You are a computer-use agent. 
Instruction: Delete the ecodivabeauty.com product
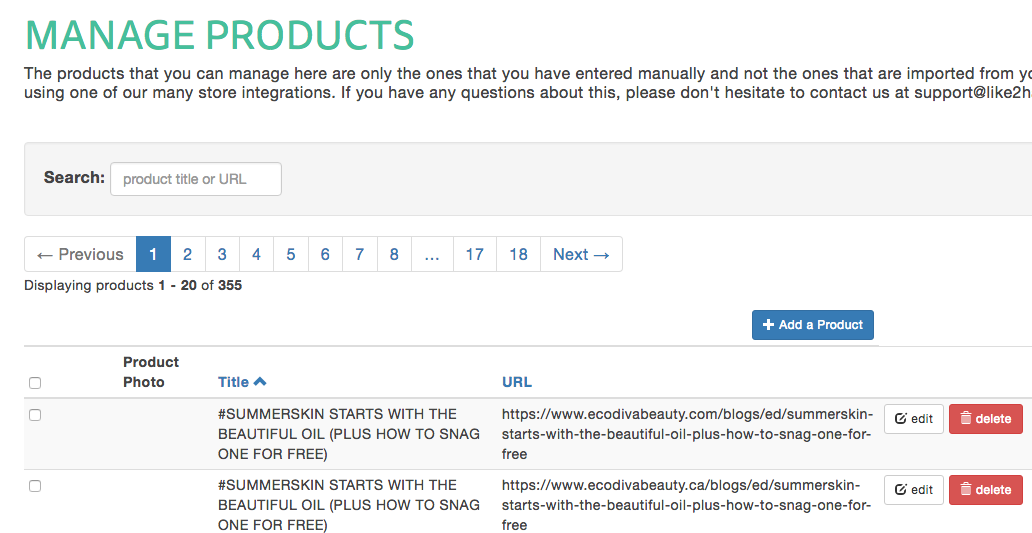[985, 419]
